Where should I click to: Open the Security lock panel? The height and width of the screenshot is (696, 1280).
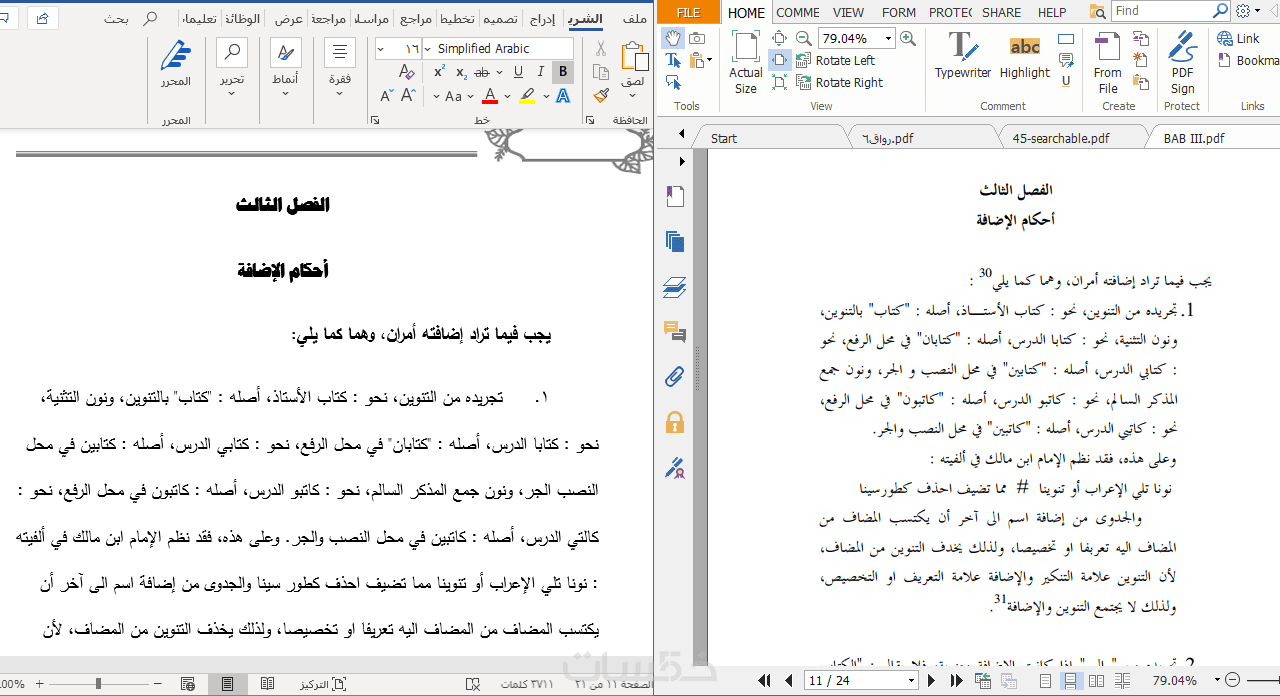675,421
